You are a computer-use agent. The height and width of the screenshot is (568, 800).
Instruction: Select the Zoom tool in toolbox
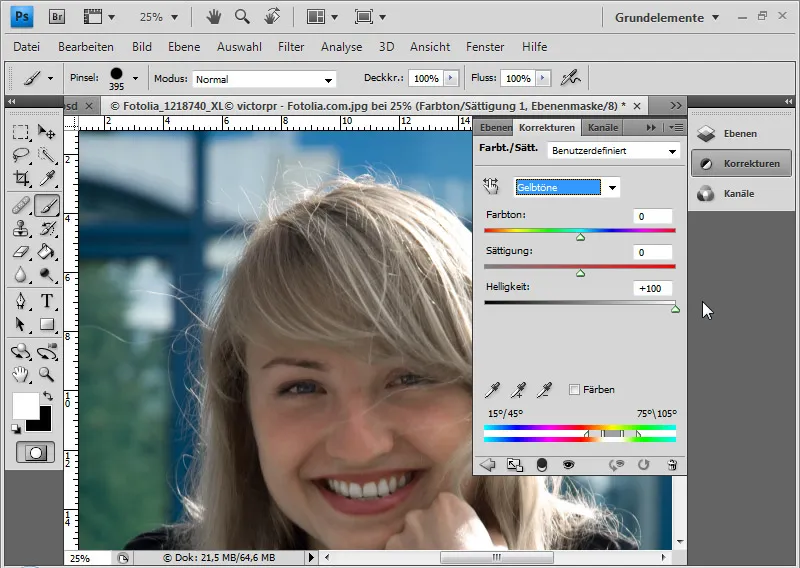(x=47, y=375)
